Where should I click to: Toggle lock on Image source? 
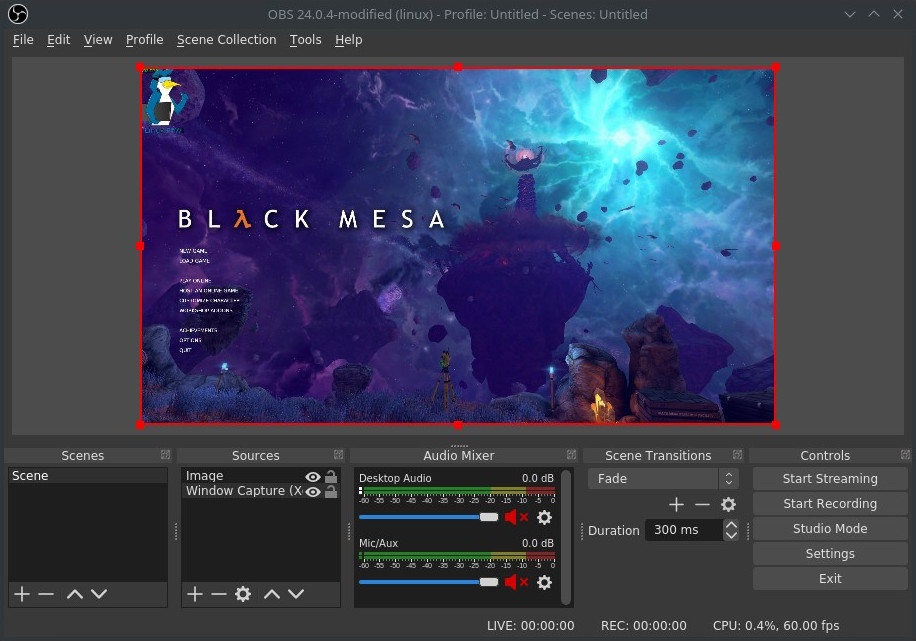331,476
